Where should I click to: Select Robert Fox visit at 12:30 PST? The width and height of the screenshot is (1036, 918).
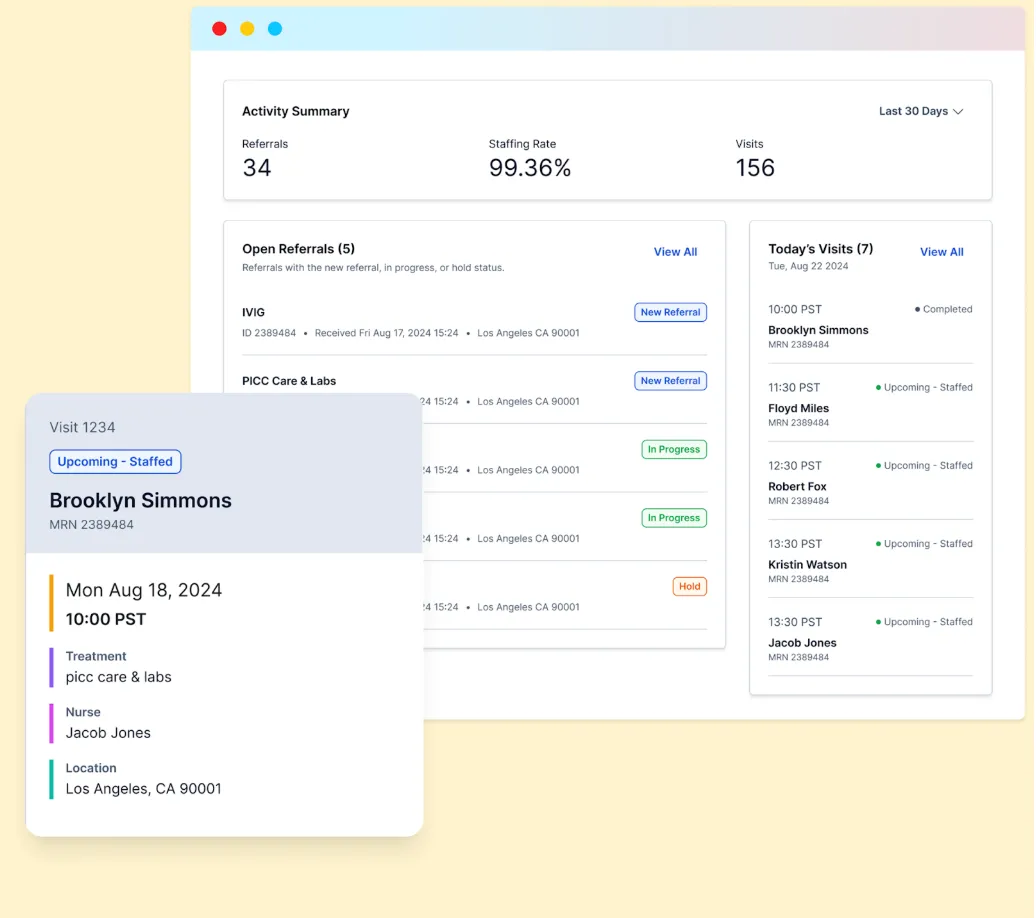pos(870,482)
